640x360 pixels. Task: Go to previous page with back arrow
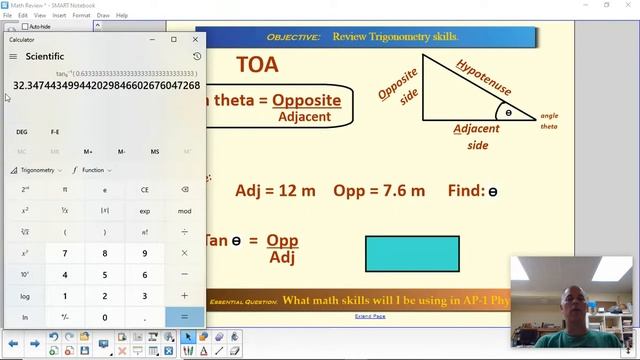pos(13,344)
